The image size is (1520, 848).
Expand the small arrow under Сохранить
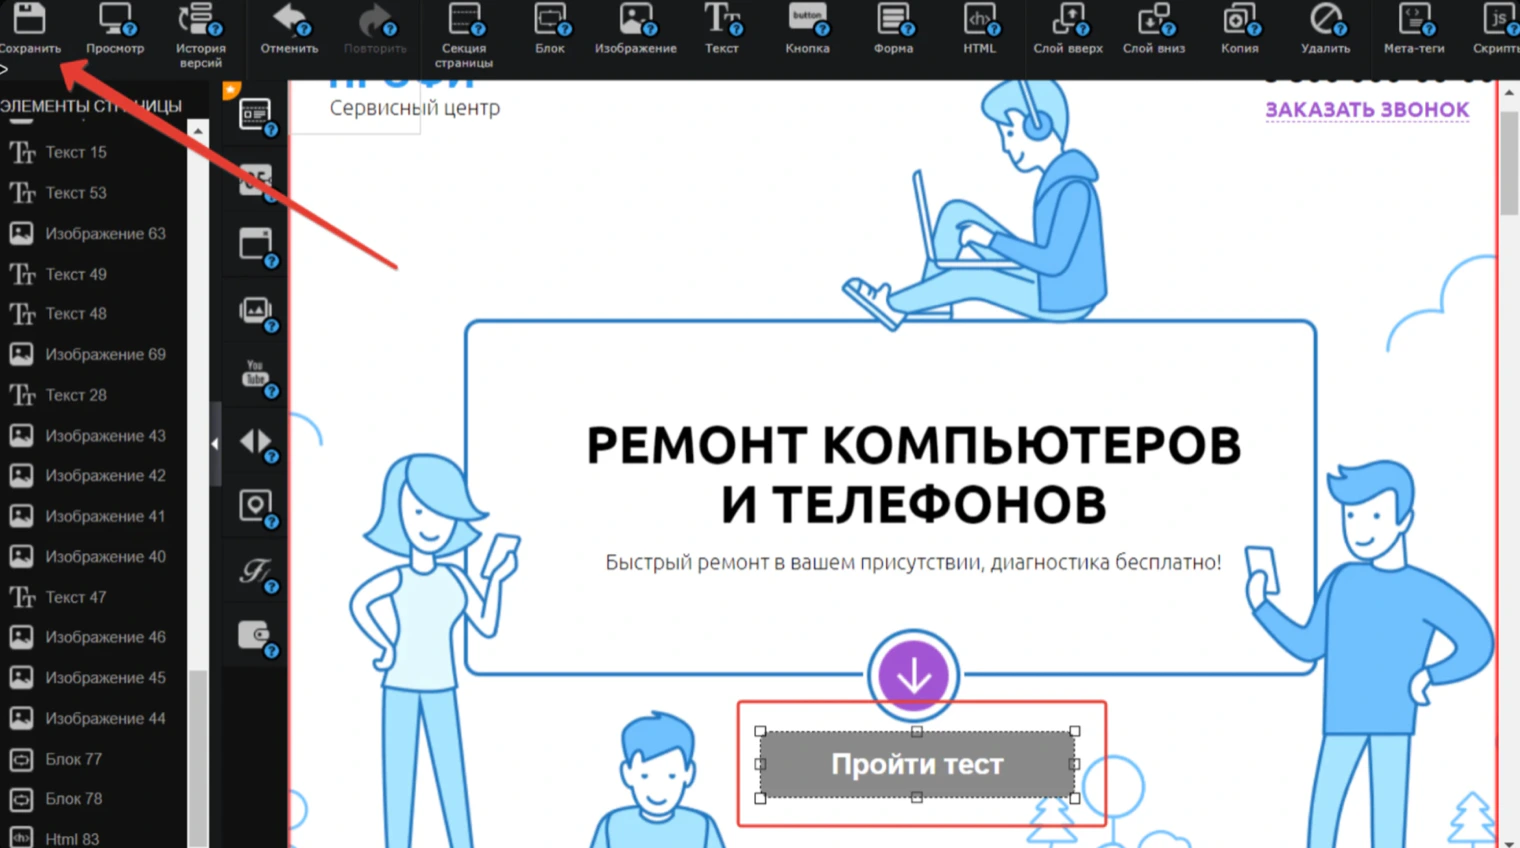tap(4, 69)
